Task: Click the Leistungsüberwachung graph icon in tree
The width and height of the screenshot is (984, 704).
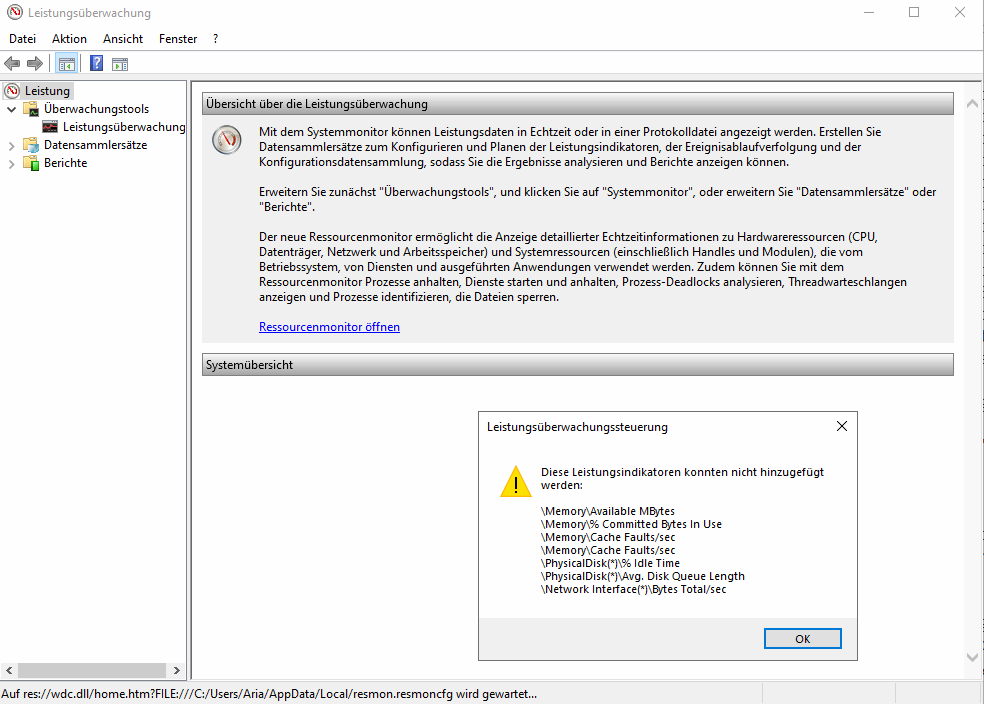Action: 50,127
